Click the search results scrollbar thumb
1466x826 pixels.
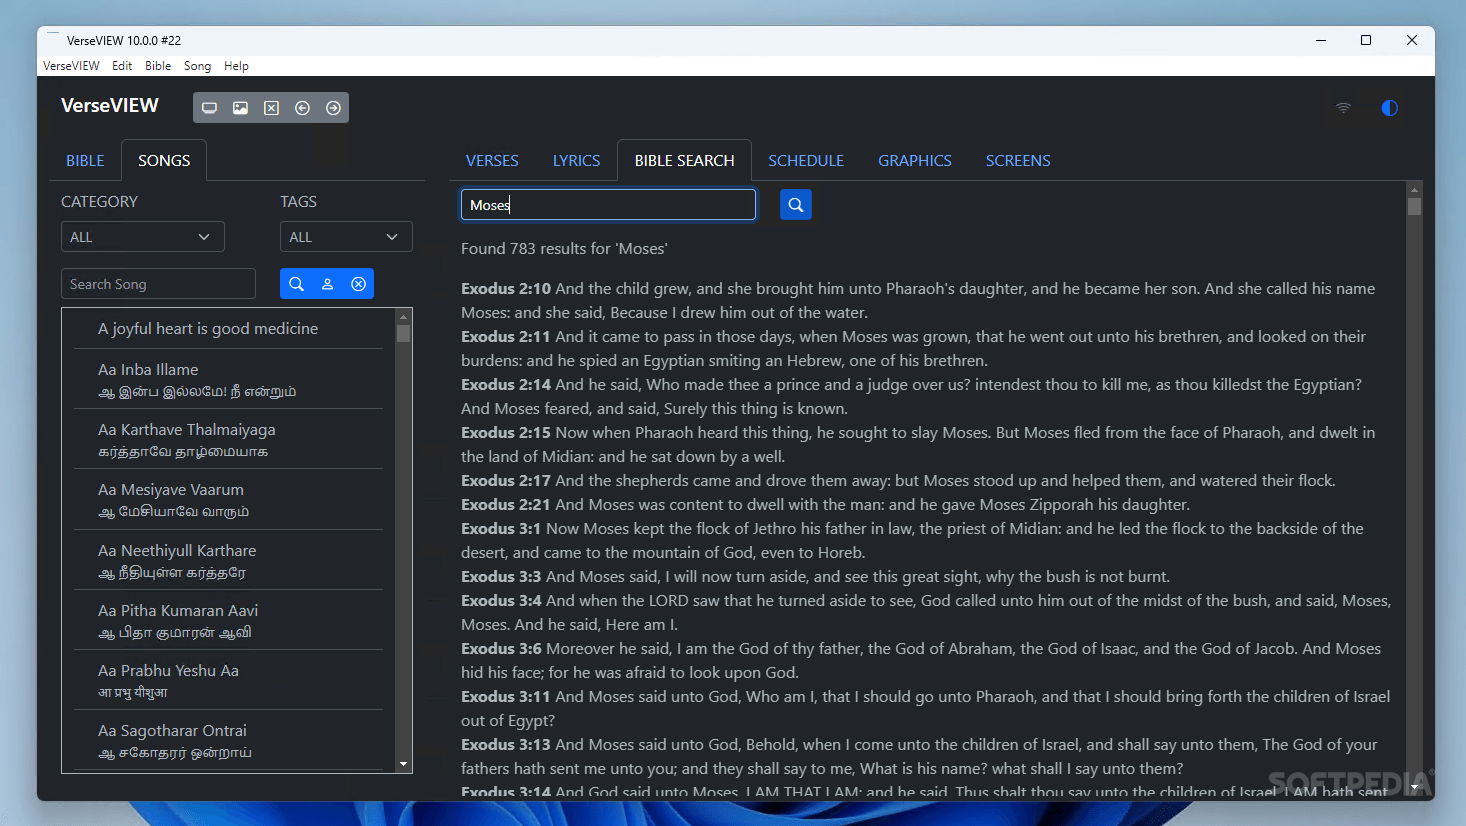pos(1414,207)
